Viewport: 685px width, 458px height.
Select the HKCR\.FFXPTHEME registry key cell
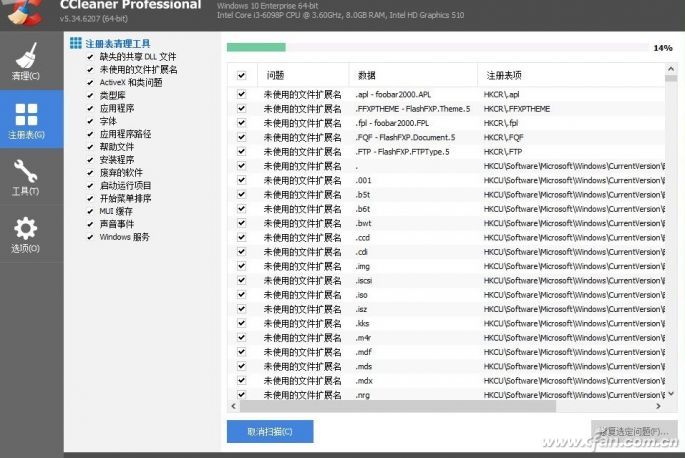coord(517,108)
